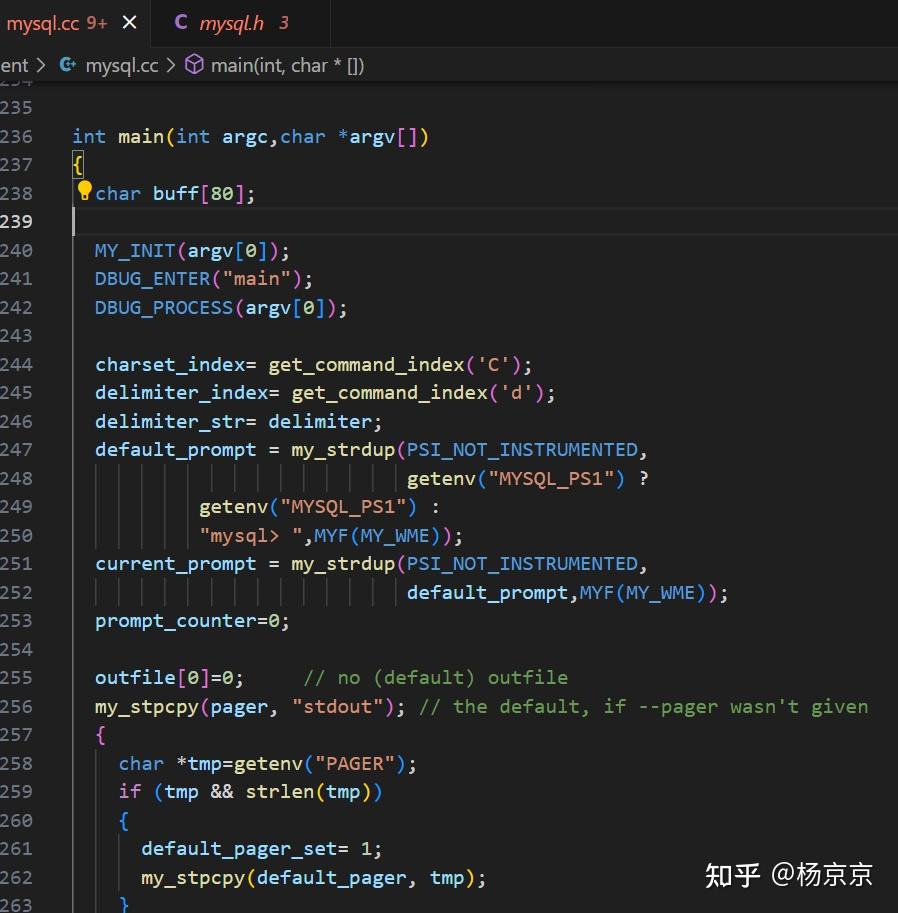Viewport: 898px width, 913px height.
Task: Click my_stpcpy call on line 256
Action: click(147, 707)
